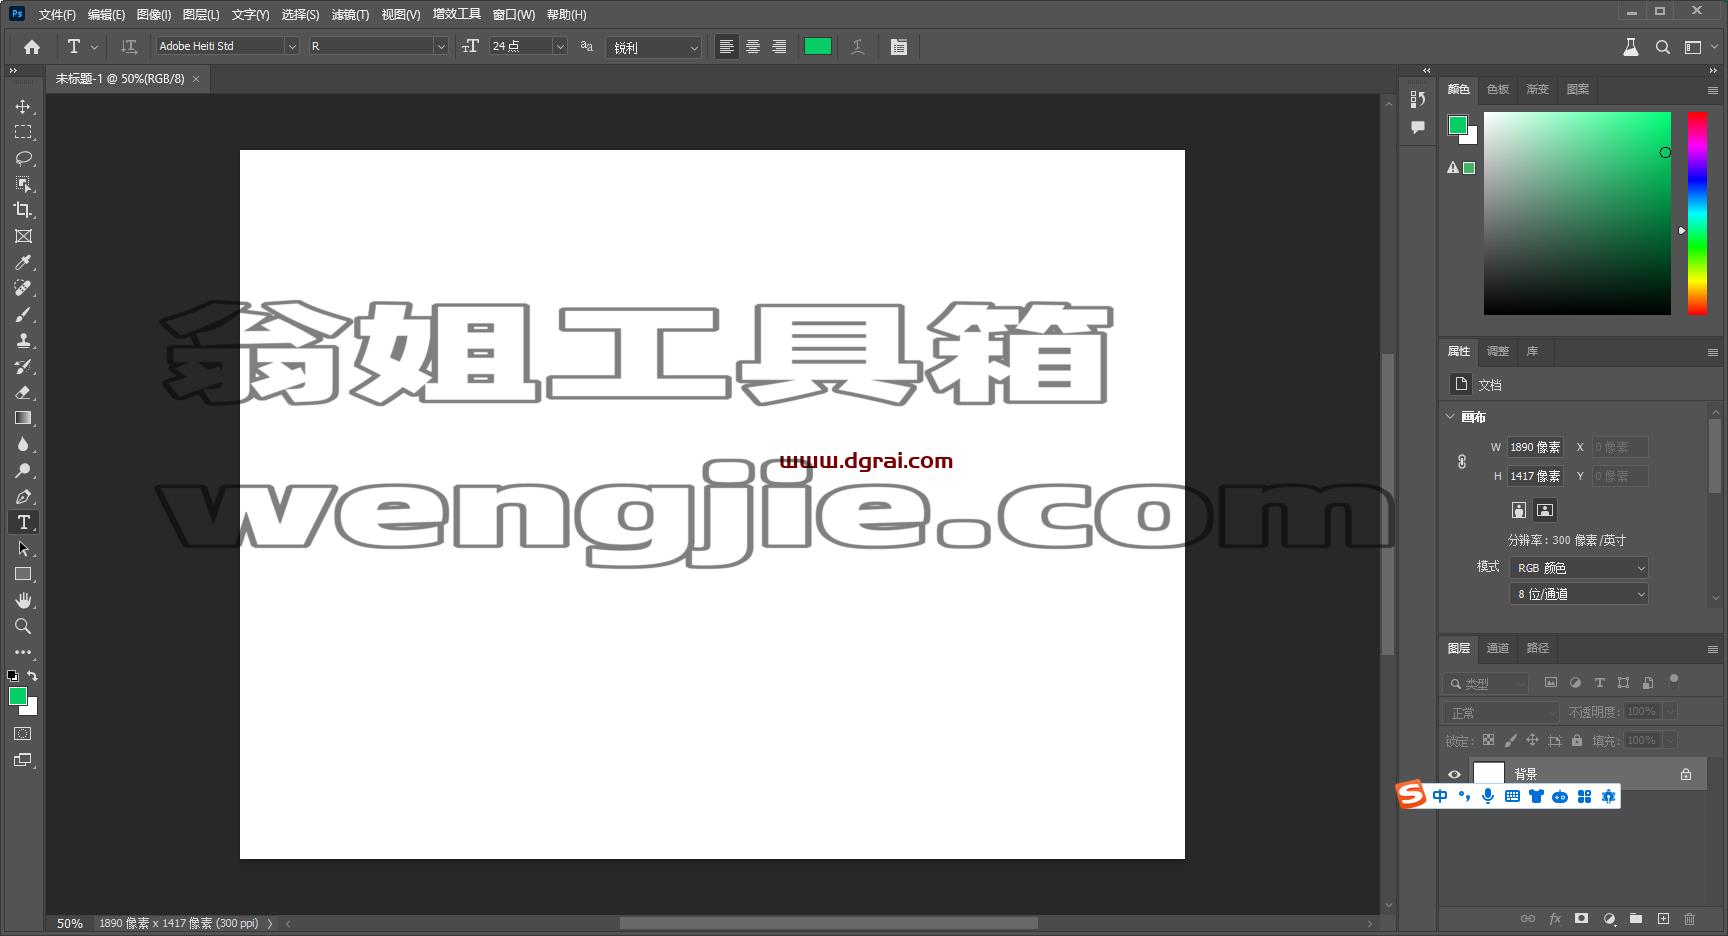The width and height of the screenshot is (1728, 936).
Task: Close the 未标题-1 document tab
Action: 196,79
